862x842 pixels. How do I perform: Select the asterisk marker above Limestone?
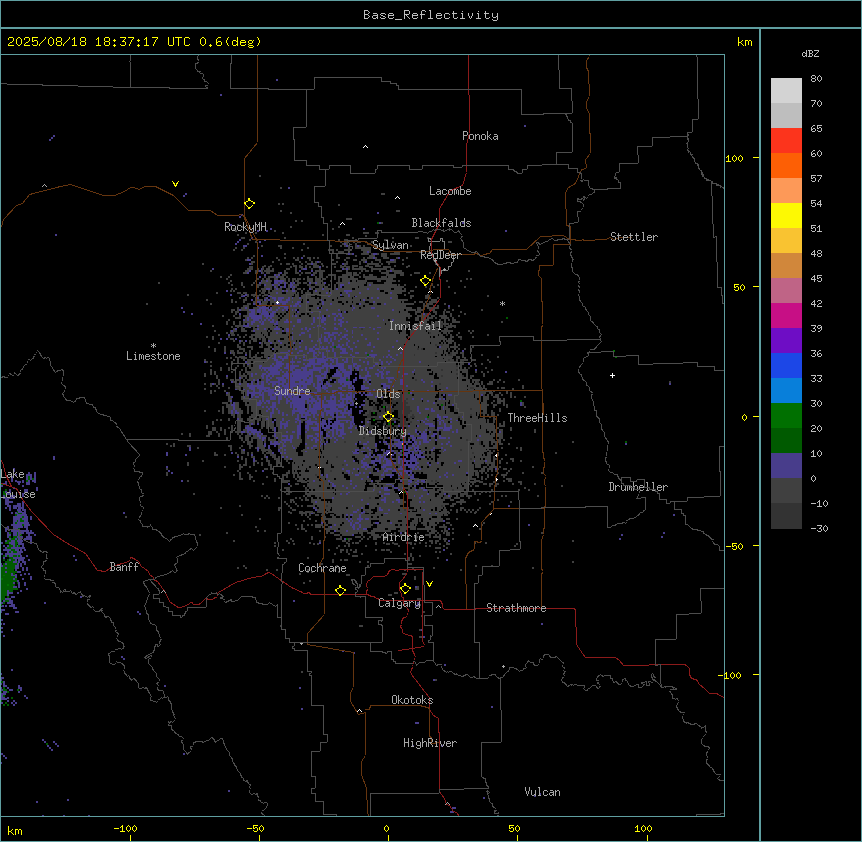[153, 346]
